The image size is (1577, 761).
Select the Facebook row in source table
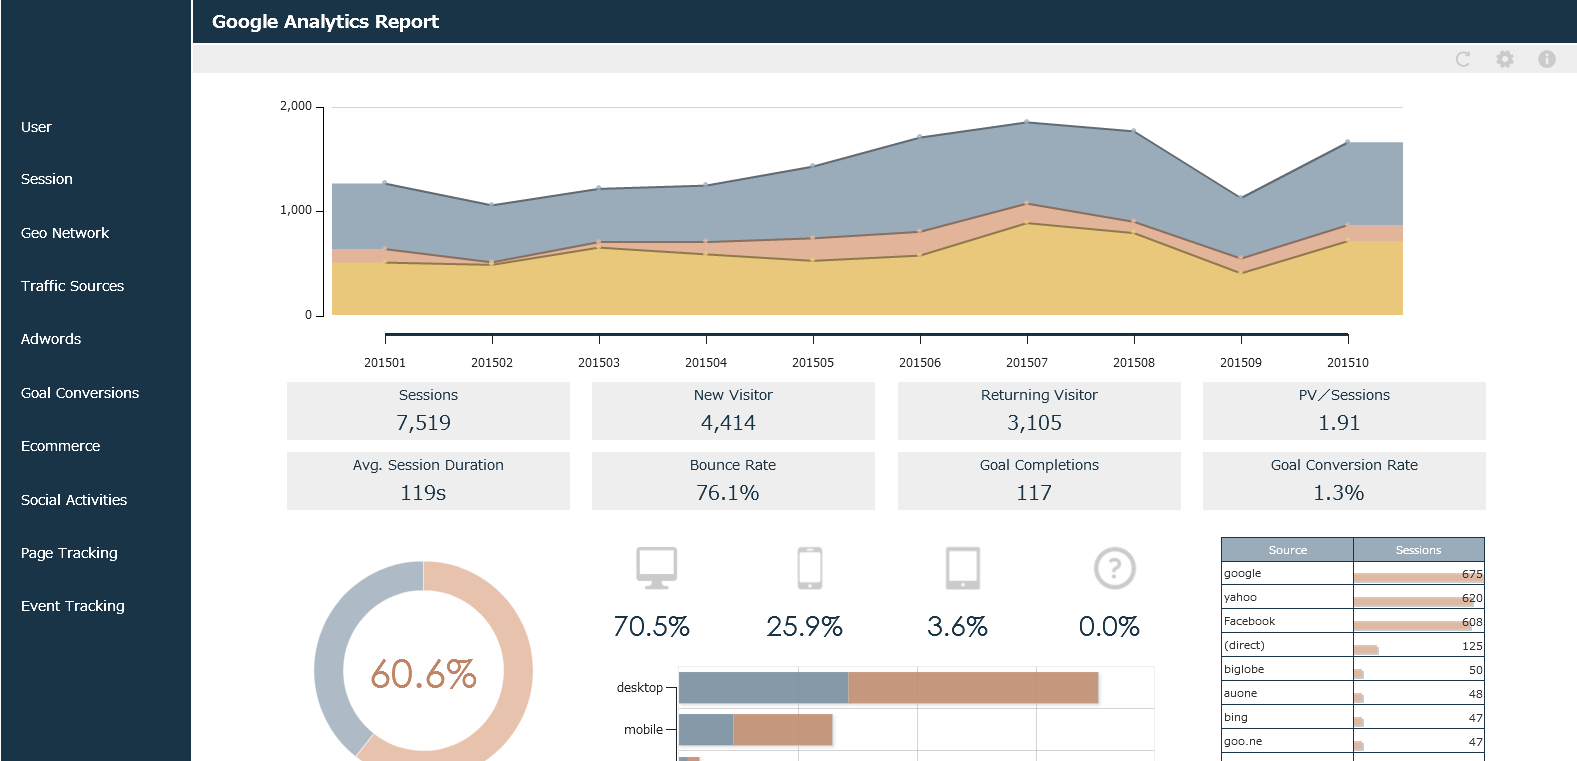1353,622
